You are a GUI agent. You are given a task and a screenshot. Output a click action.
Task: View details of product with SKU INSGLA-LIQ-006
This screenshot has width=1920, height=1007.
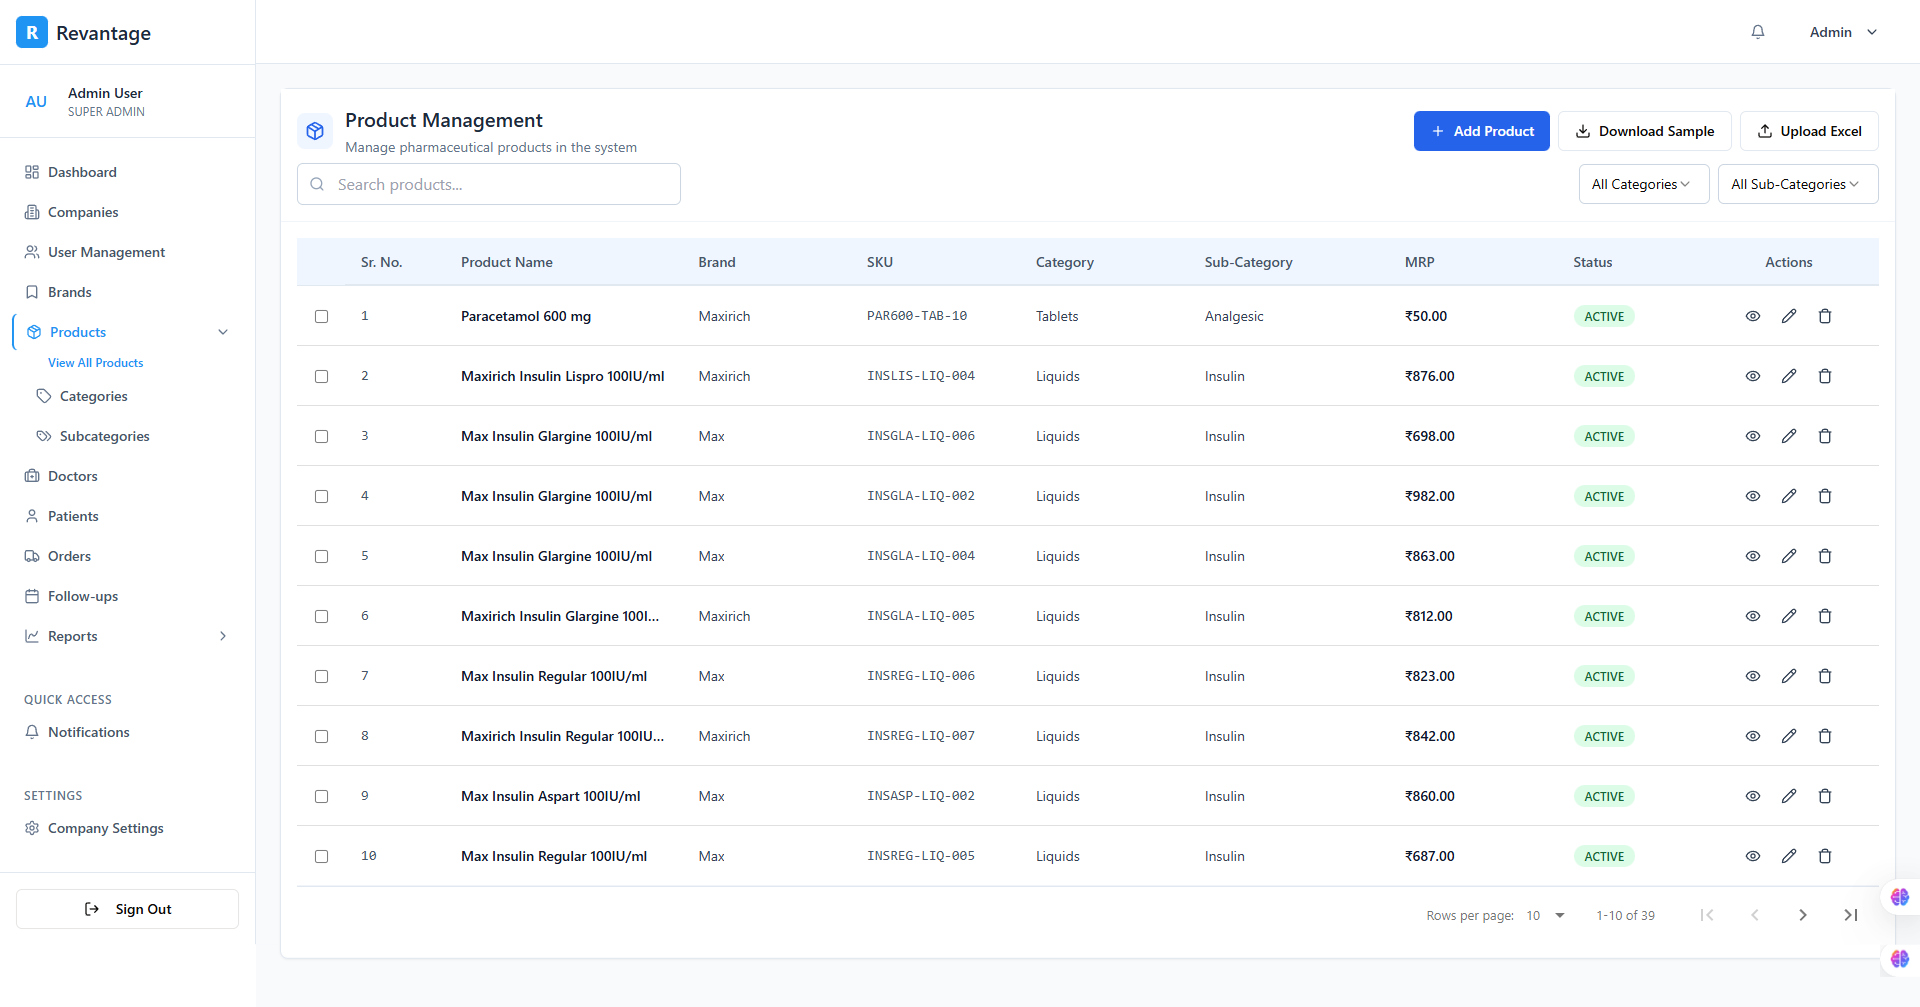point(1753,436)
